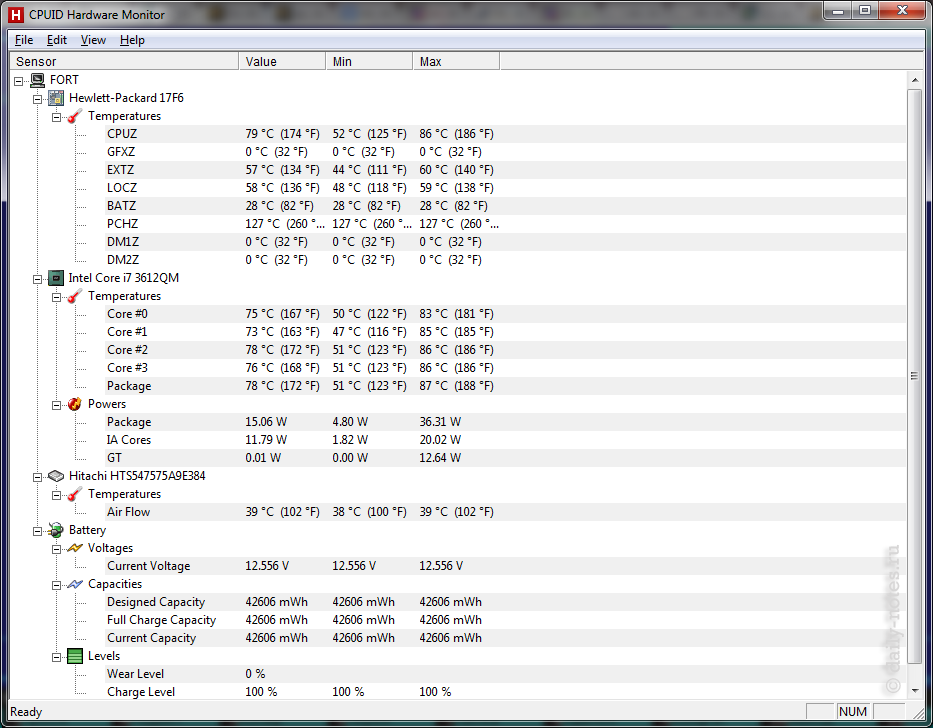Click the vertical scrollbar down arrow

pos(914,690)
